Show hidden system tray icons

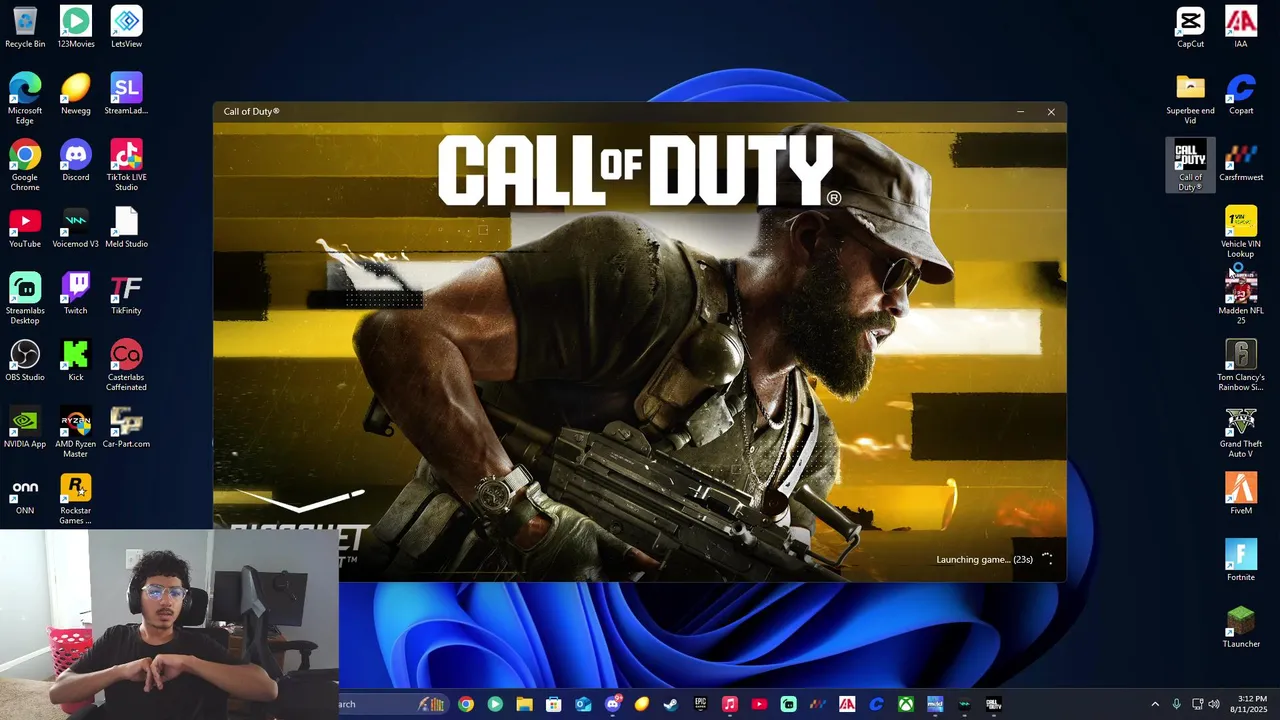(1155, 704)
